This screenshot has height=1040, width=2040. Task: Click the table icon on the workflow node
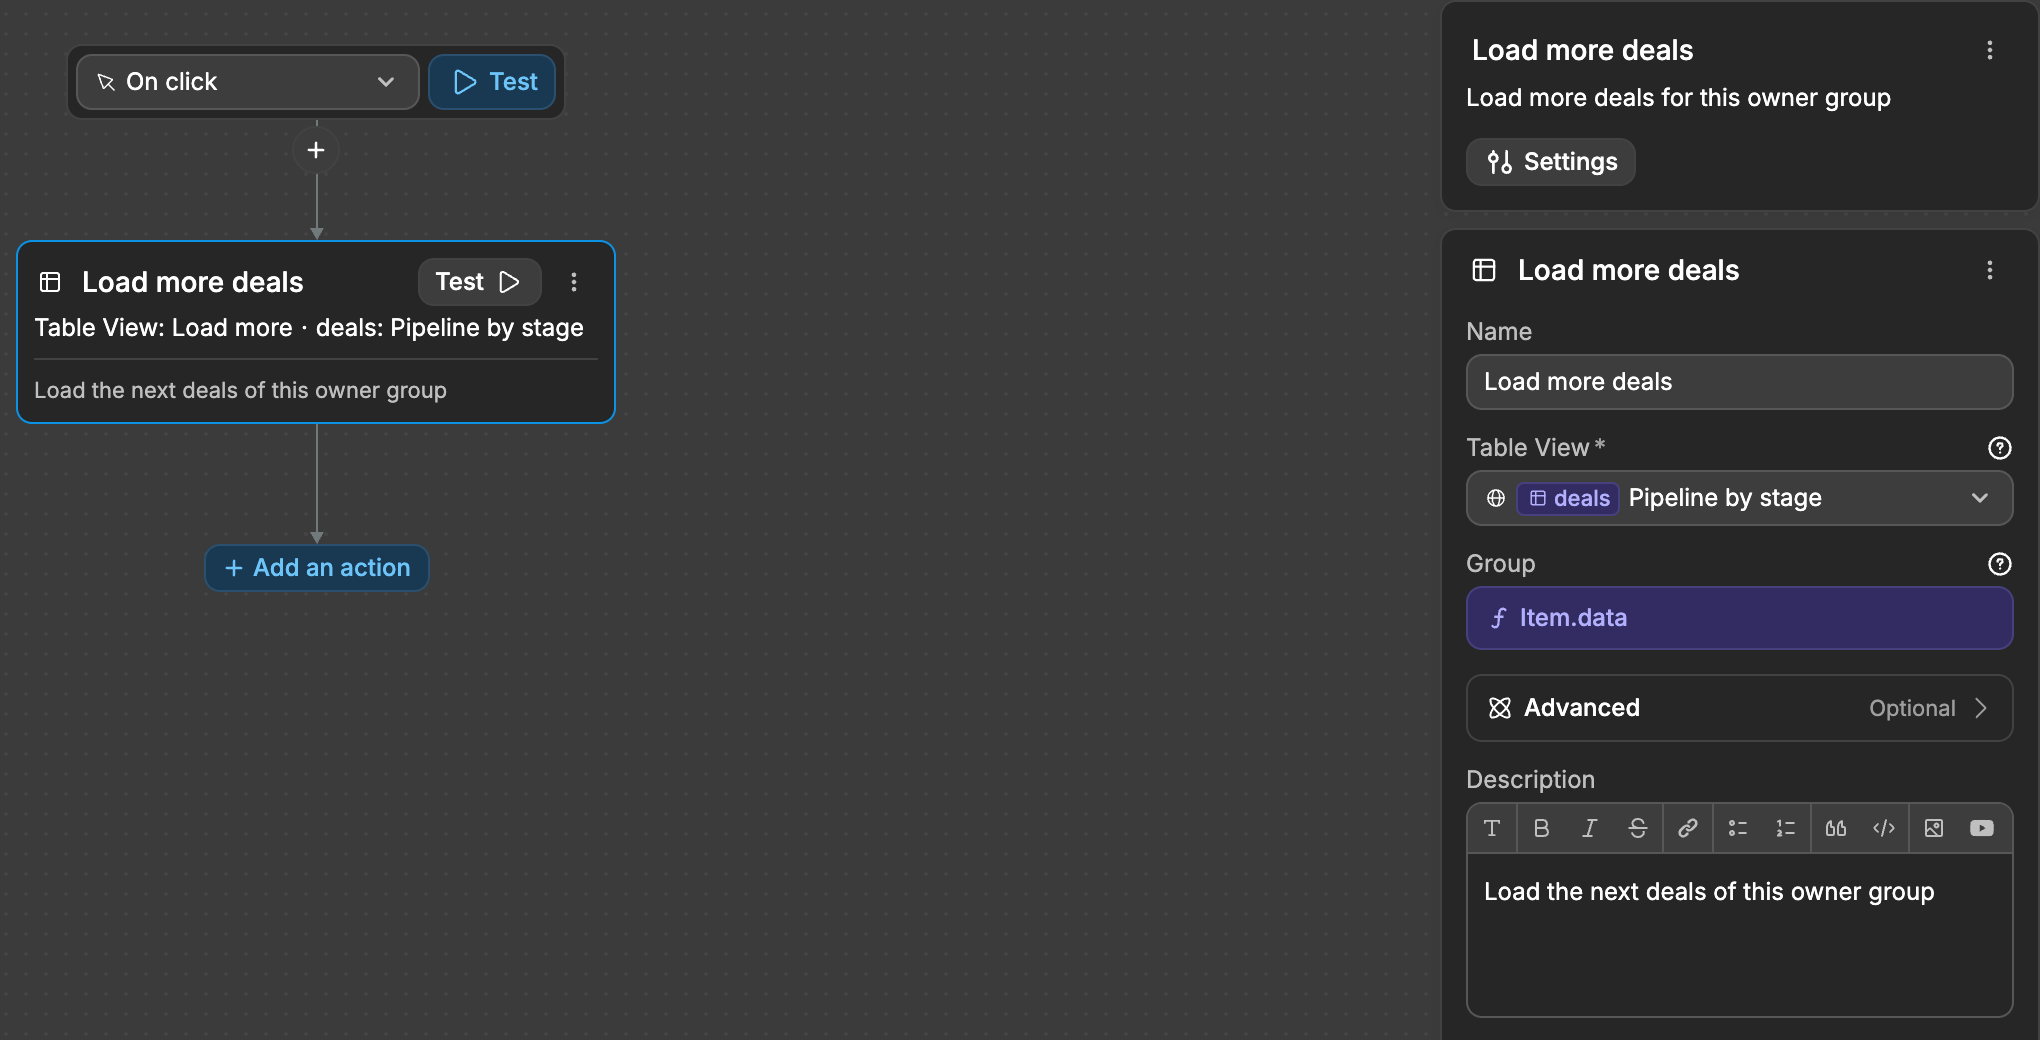tap(50, 282)
